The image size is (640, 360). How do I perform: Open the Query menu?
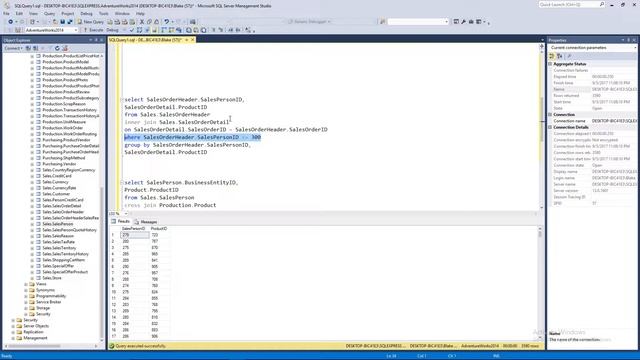49,13
